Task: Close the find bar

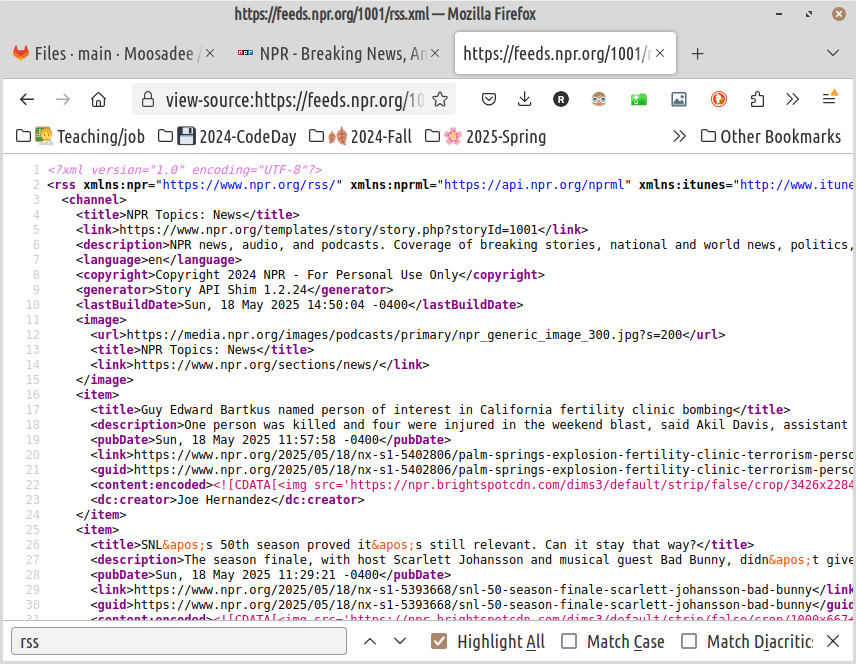Action: tap(833, 641)
